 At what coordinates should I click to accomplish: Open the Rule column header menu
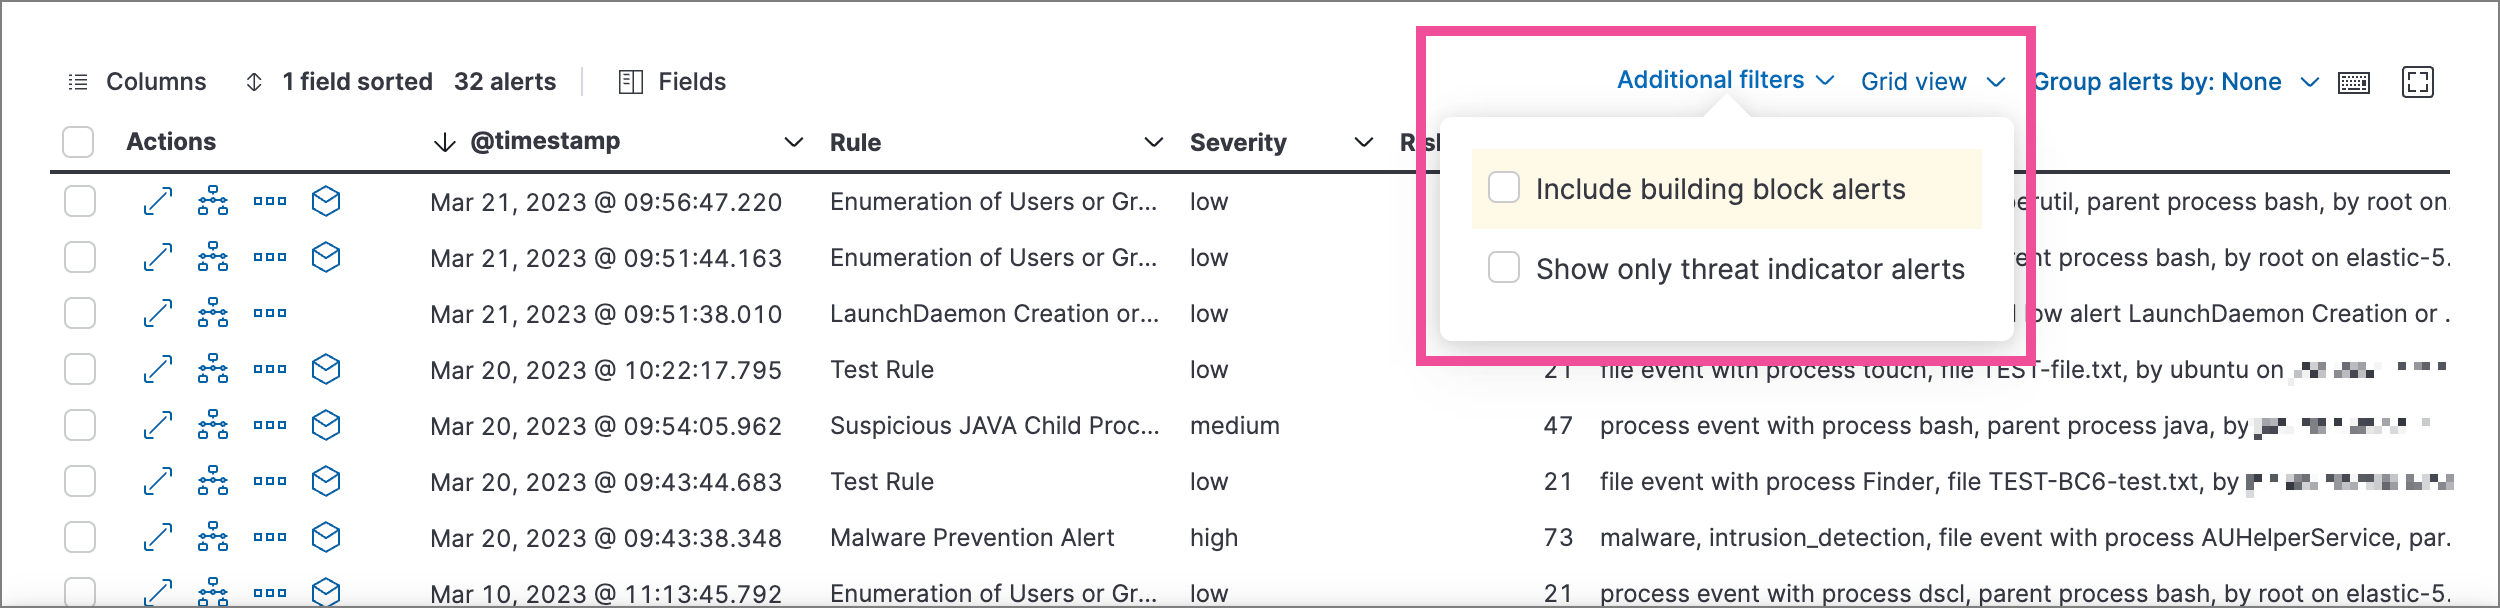1152,143
